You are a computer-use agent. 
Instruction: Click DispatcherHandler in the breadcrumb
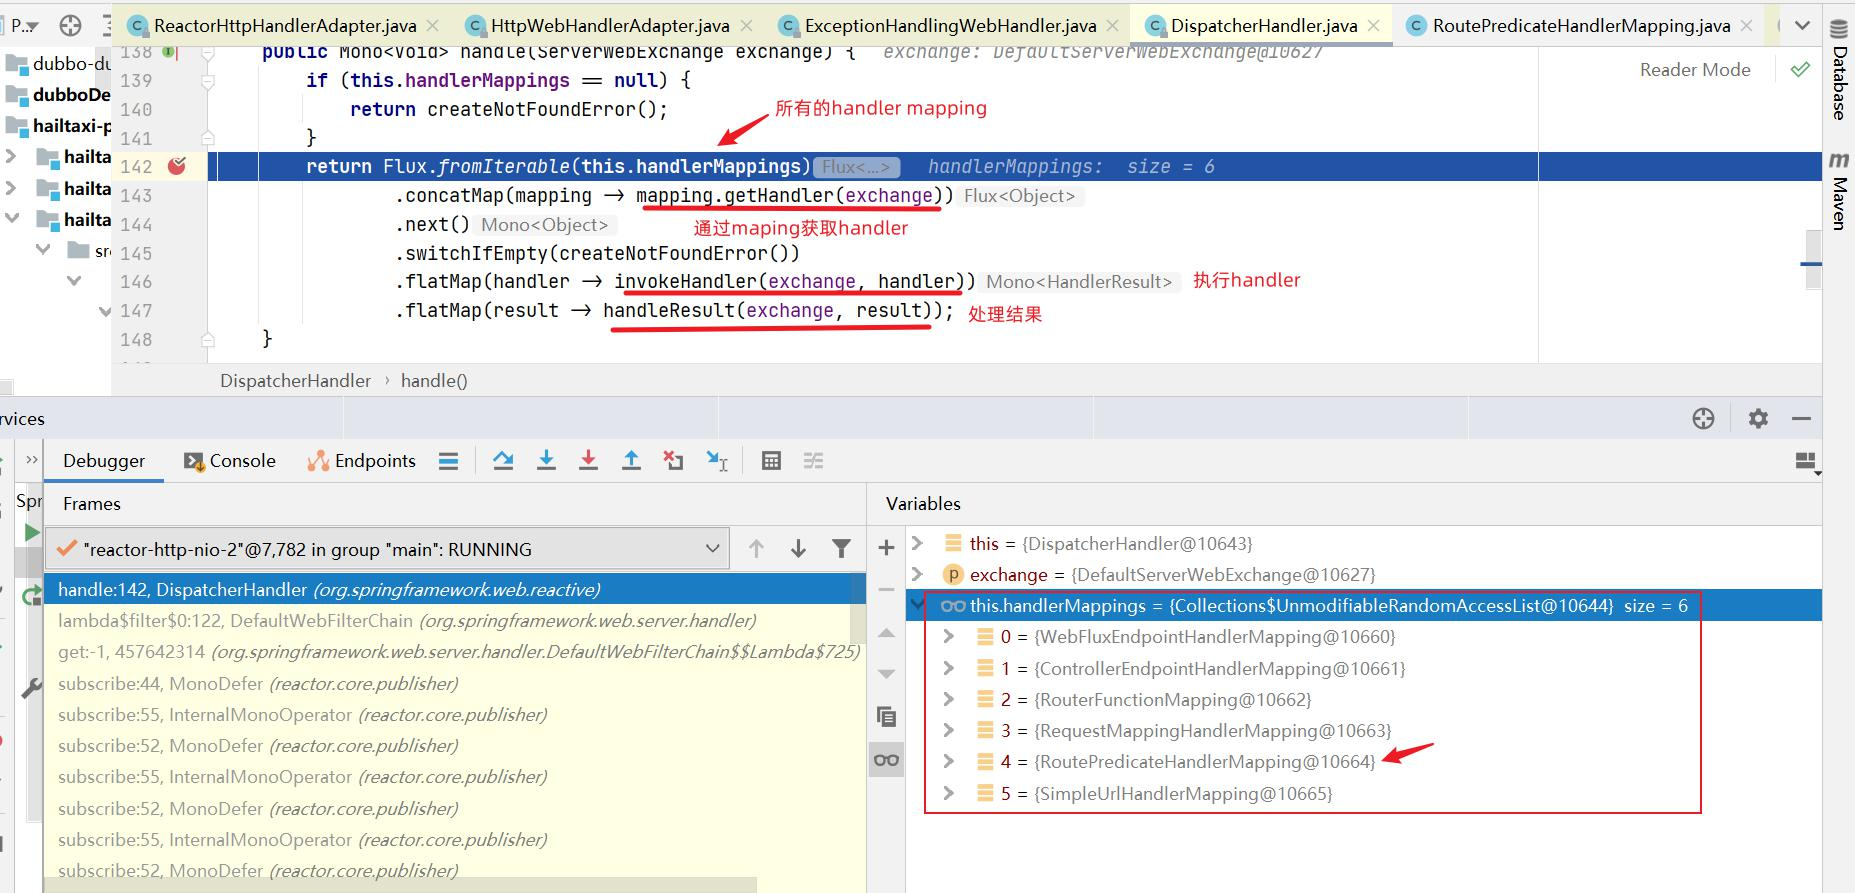pos(295,380)
